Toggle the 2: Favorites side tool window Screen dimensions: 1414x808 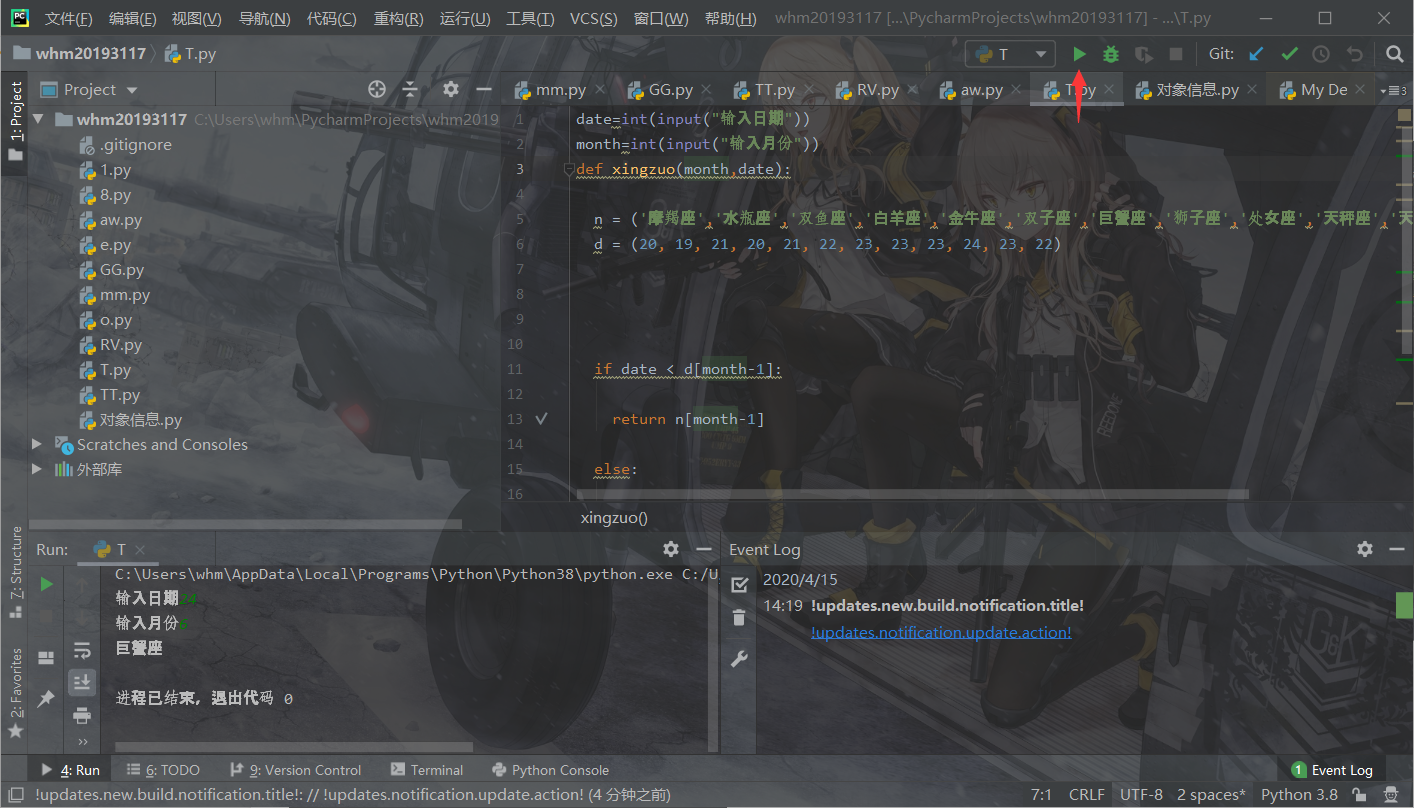pos(15,694)
